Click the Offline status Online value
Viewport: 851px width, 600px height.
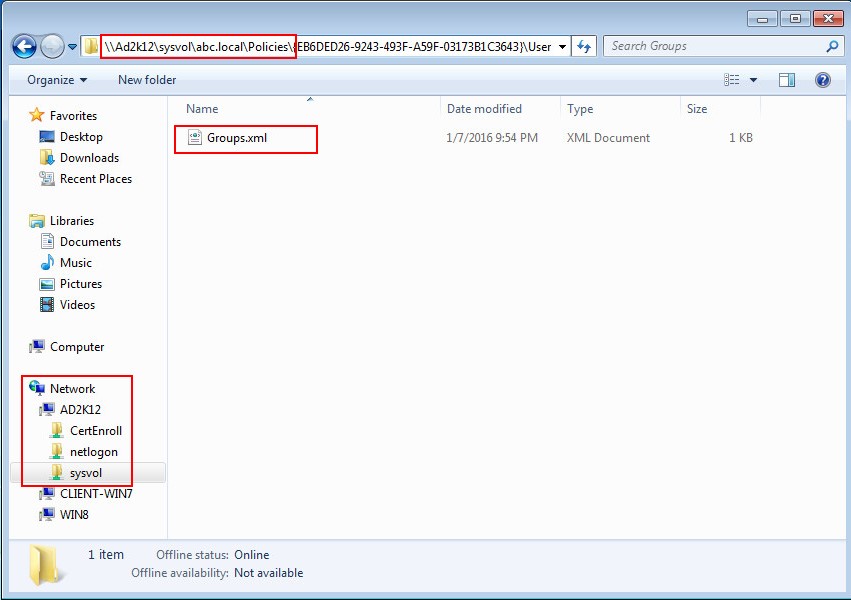[252, 555]
